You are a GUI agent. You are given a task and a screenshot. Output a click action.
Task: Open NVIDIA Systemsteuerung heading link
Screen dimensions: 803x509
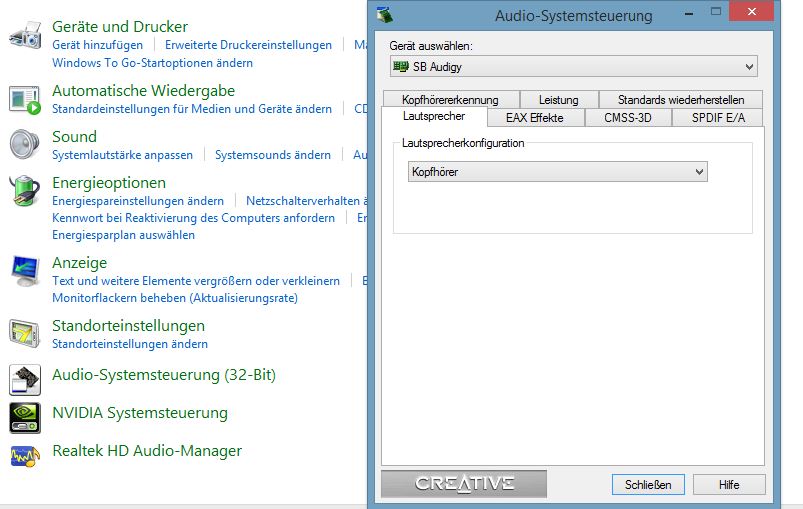tap(140, 413)
